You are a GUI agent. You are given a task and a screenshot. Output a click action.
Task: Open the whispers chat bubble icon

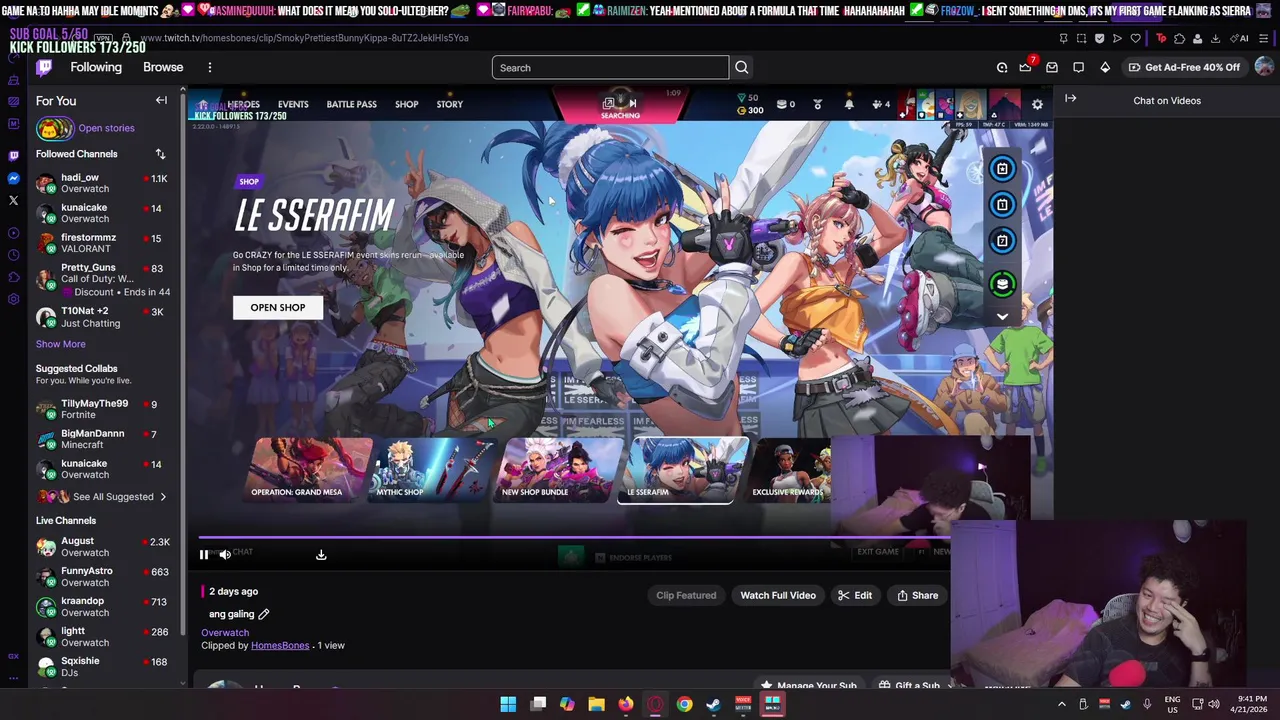coord(1078,67)
